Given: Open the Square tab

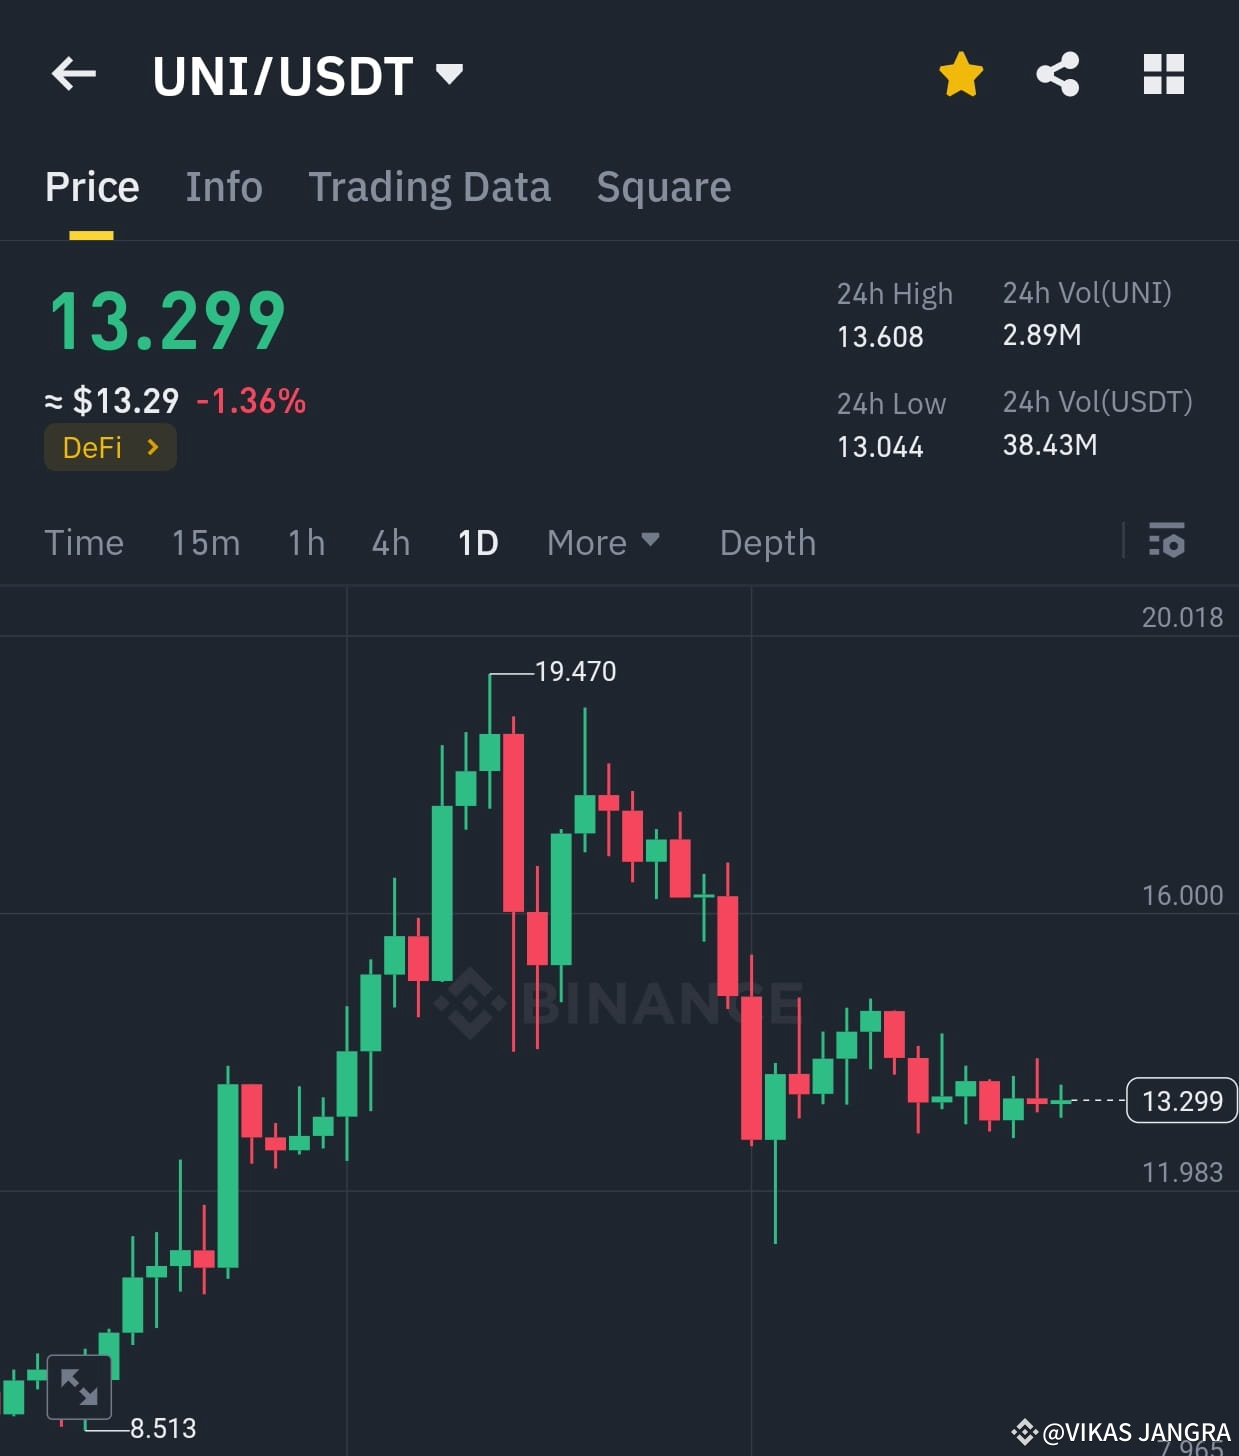Looking at the screenshot, I should [663, 187].
